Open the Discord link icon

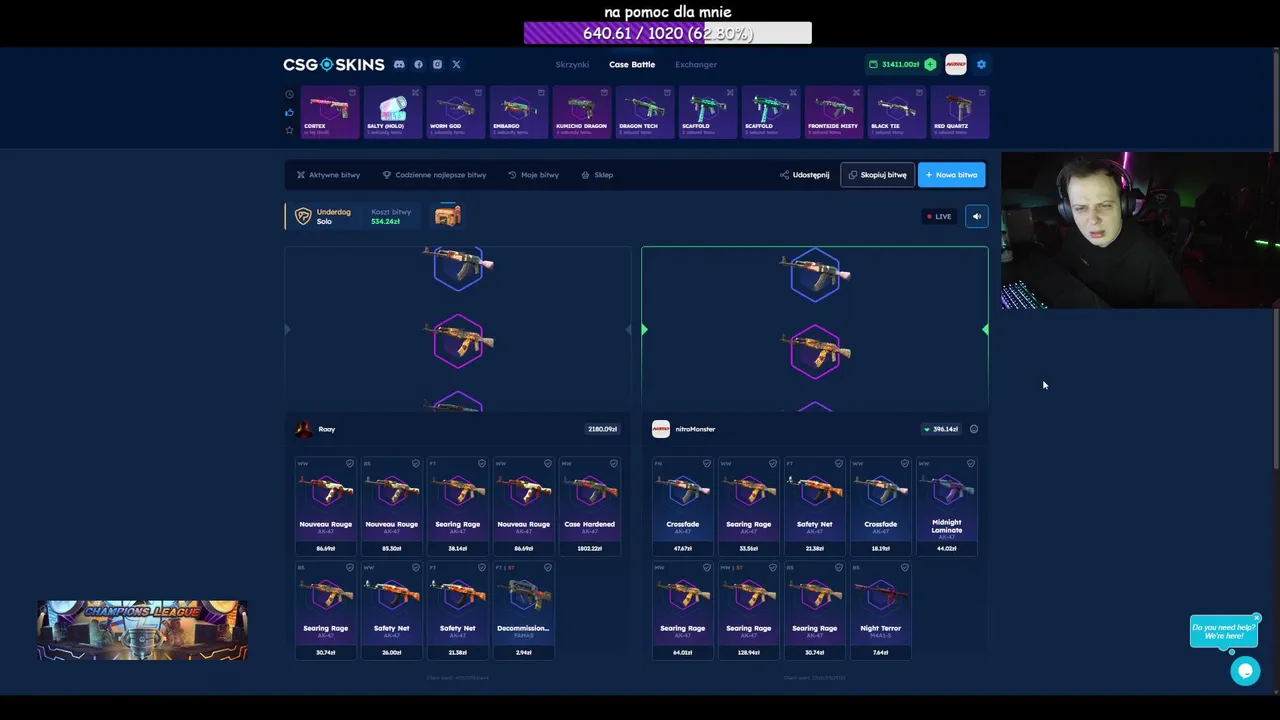coord(399,64)
